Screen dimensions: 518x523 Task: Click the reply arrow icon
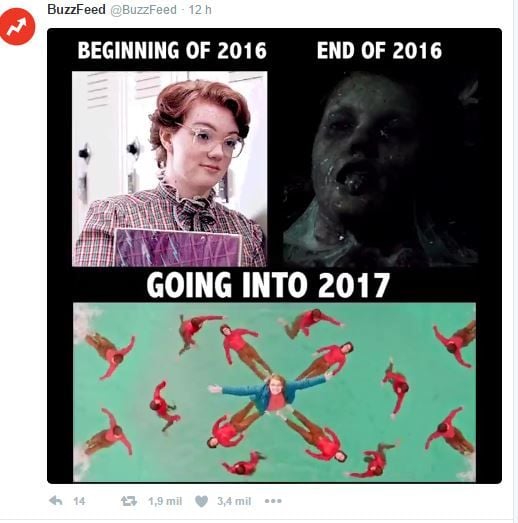[56, 501]
